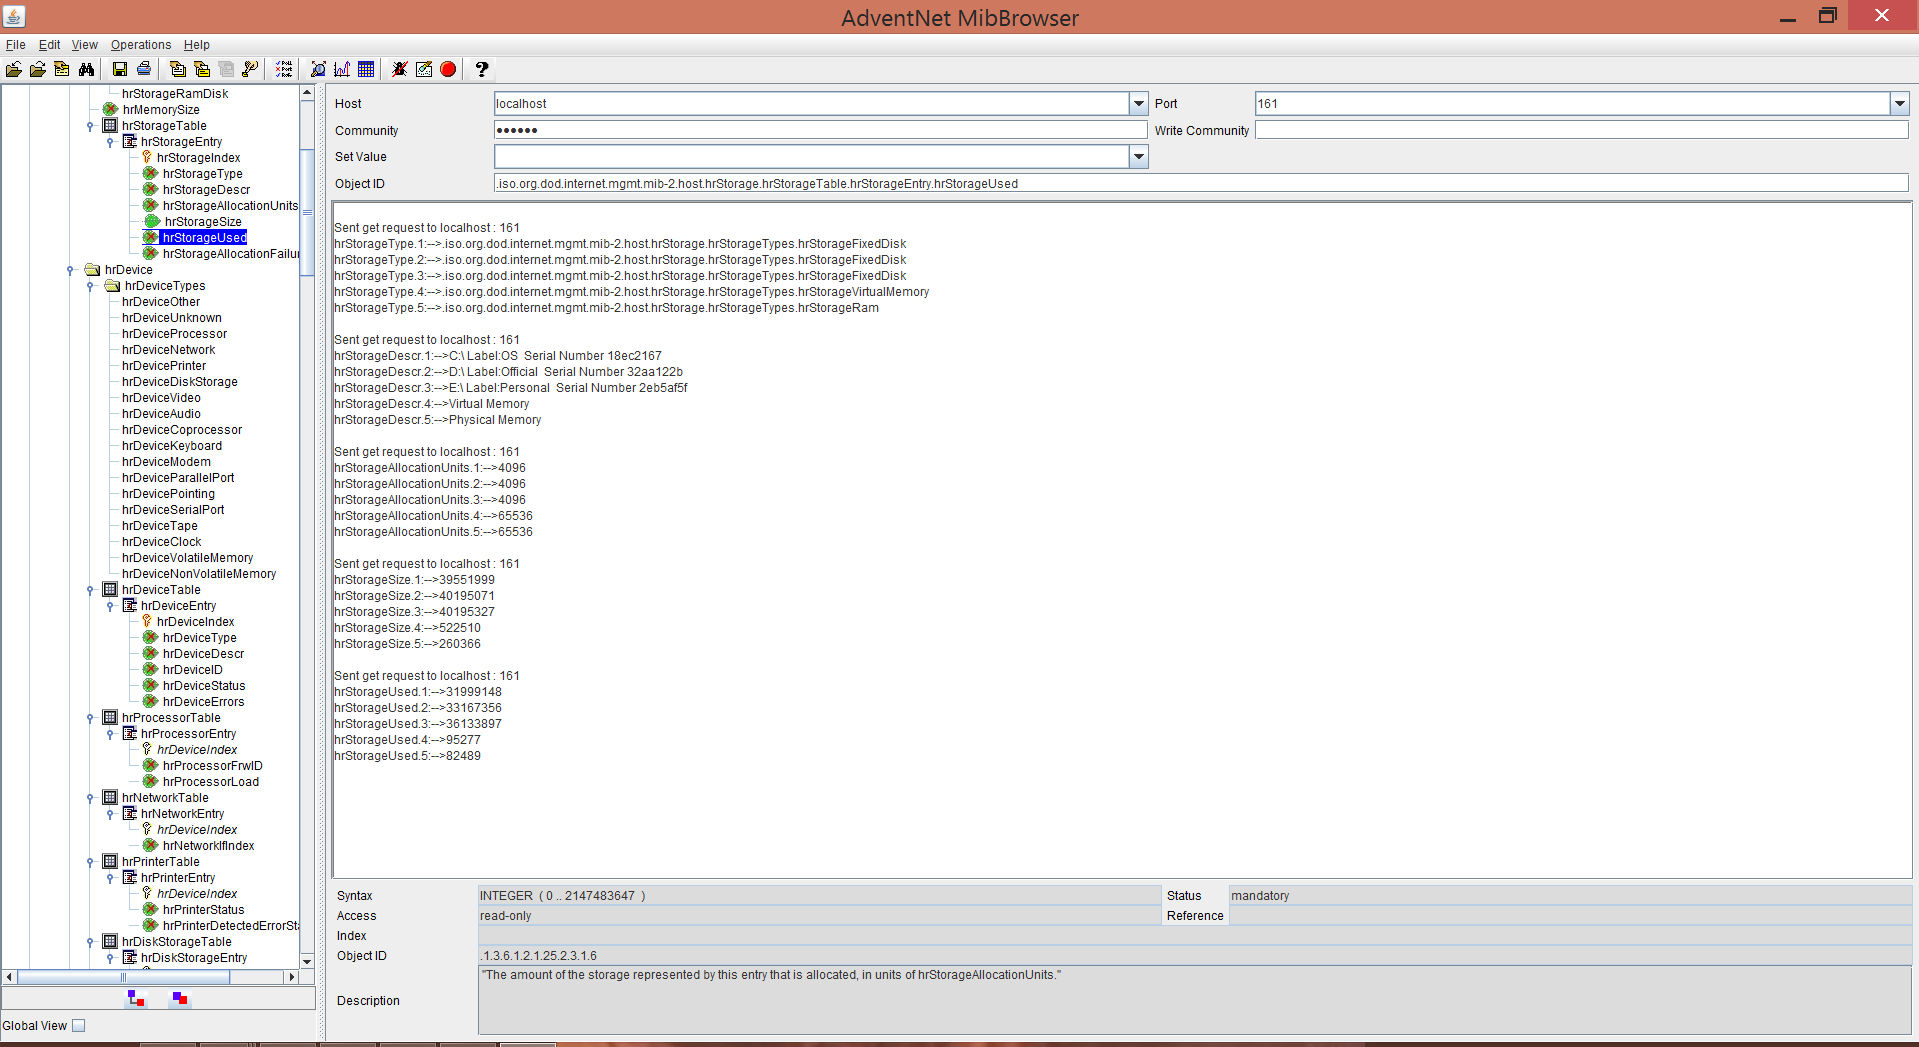1919x1047 pixels.
Task: Open the Operations menu
Action: click(141, 45)
